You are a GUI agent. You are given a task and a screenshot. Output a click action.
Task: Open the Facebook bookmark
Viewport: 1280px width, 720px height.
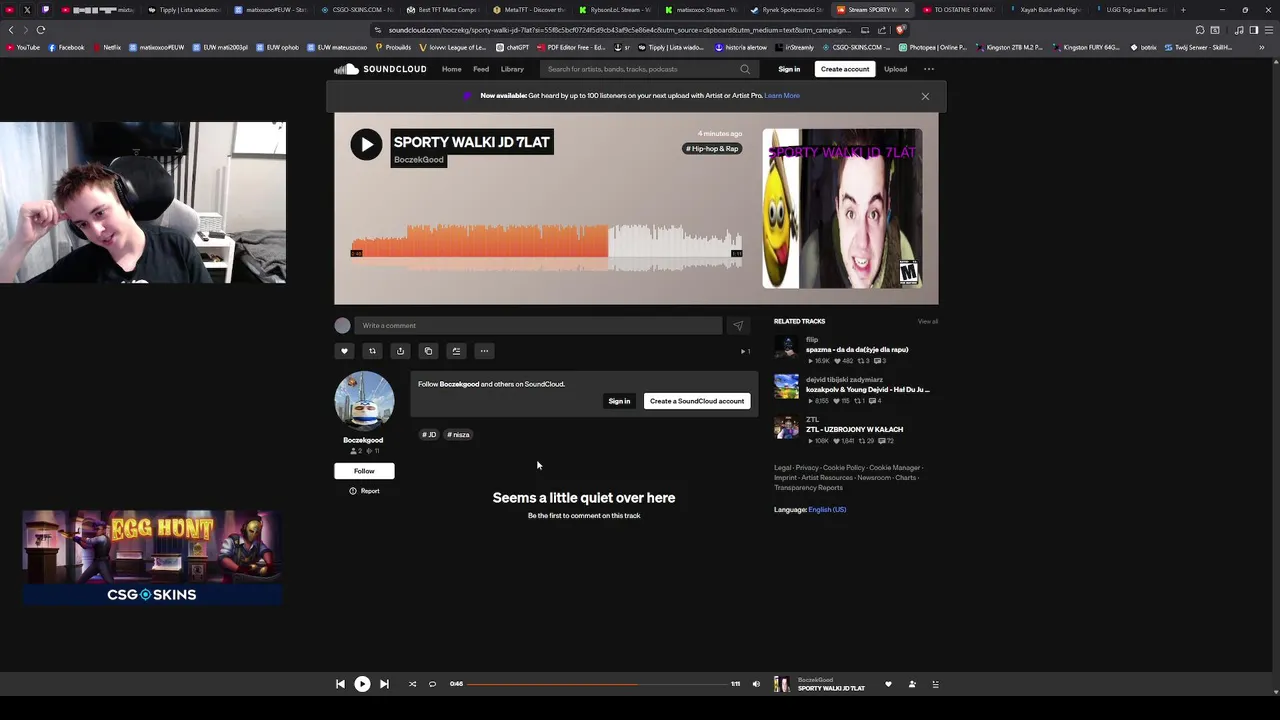point(66,47)
